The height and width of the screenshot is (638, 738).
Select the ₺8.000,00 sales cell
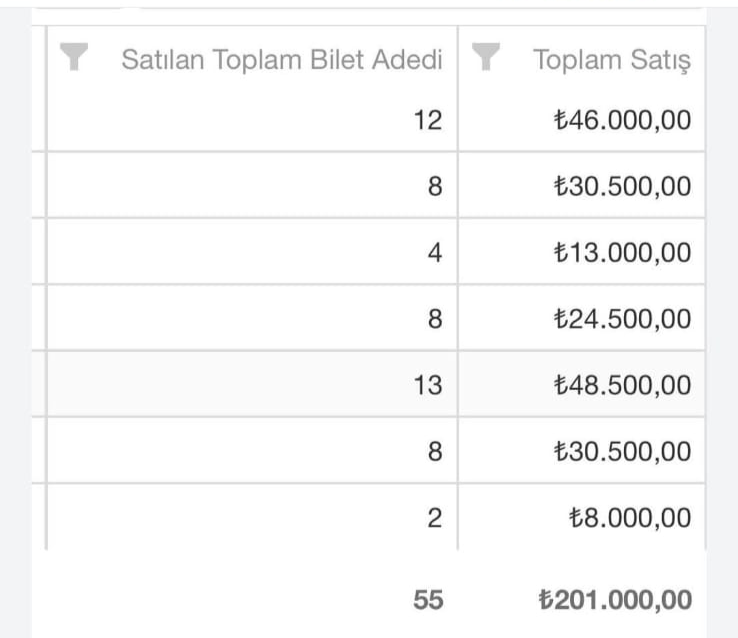(x=581, y=517)
